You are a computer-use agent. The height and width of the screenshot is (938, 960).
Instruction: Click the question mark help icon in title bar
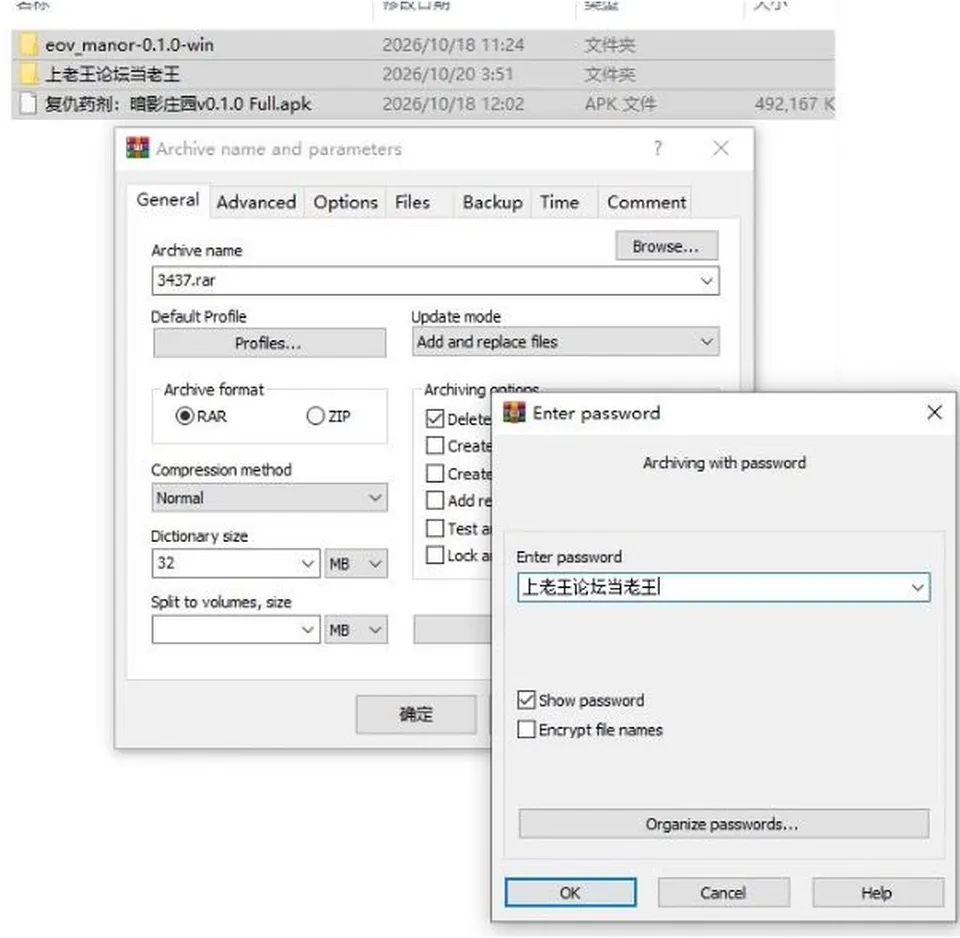pyautogui.click(x=658, y=148)
